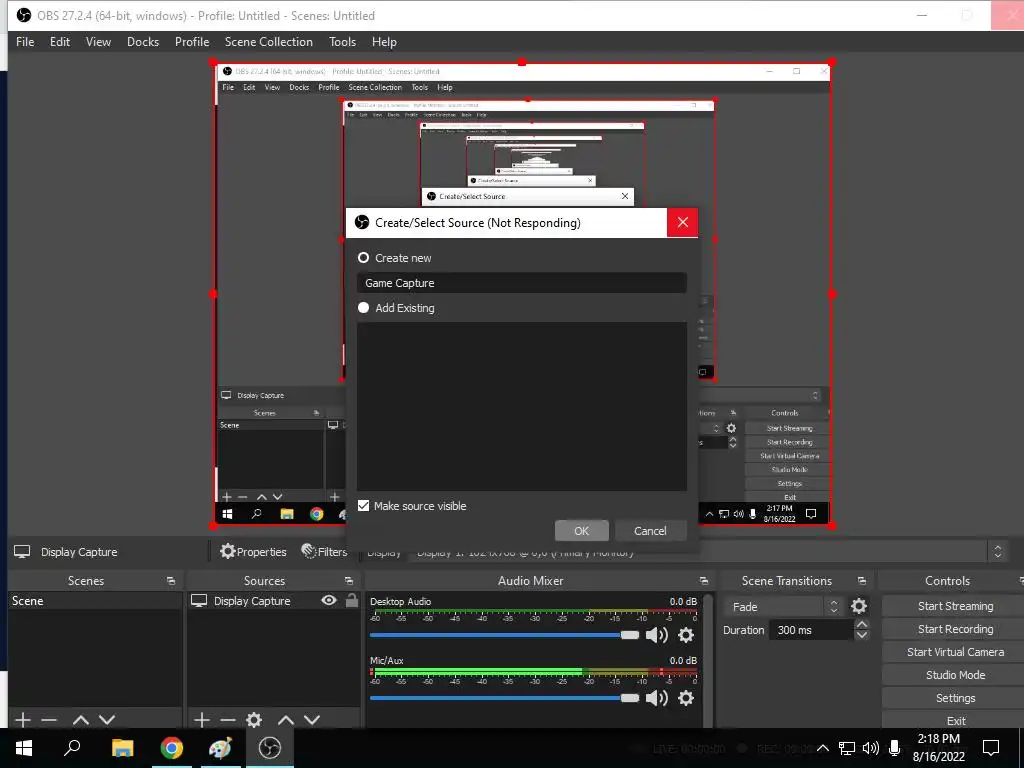
Task: Click the Game Capture name field
Action: (x=521, y=283)
